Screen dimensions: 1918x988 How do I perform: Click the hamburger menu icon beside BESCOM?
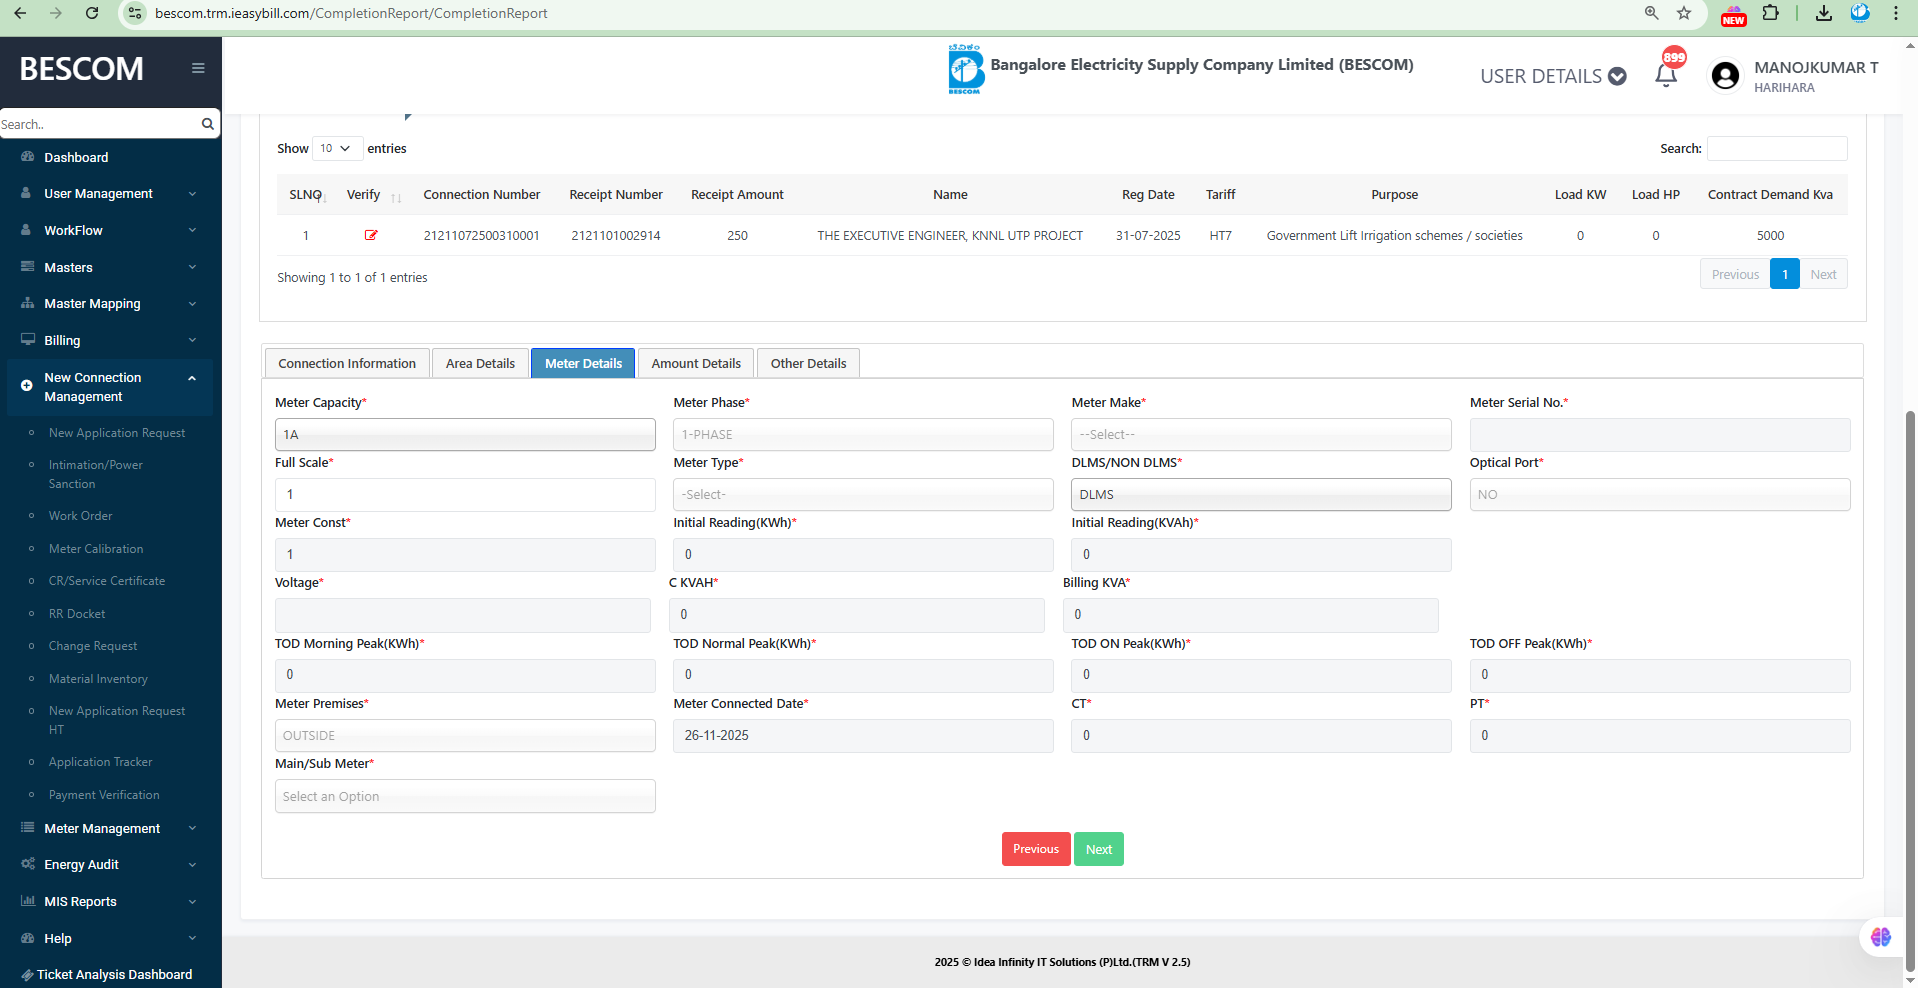[x=198, y=68]
